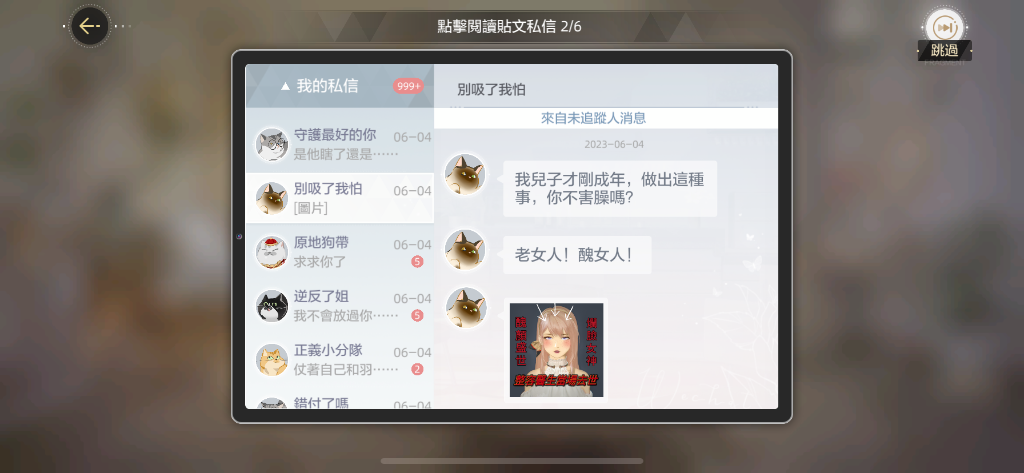
Task: Open 原地狗帶 message thread
Action: [340, 252]
